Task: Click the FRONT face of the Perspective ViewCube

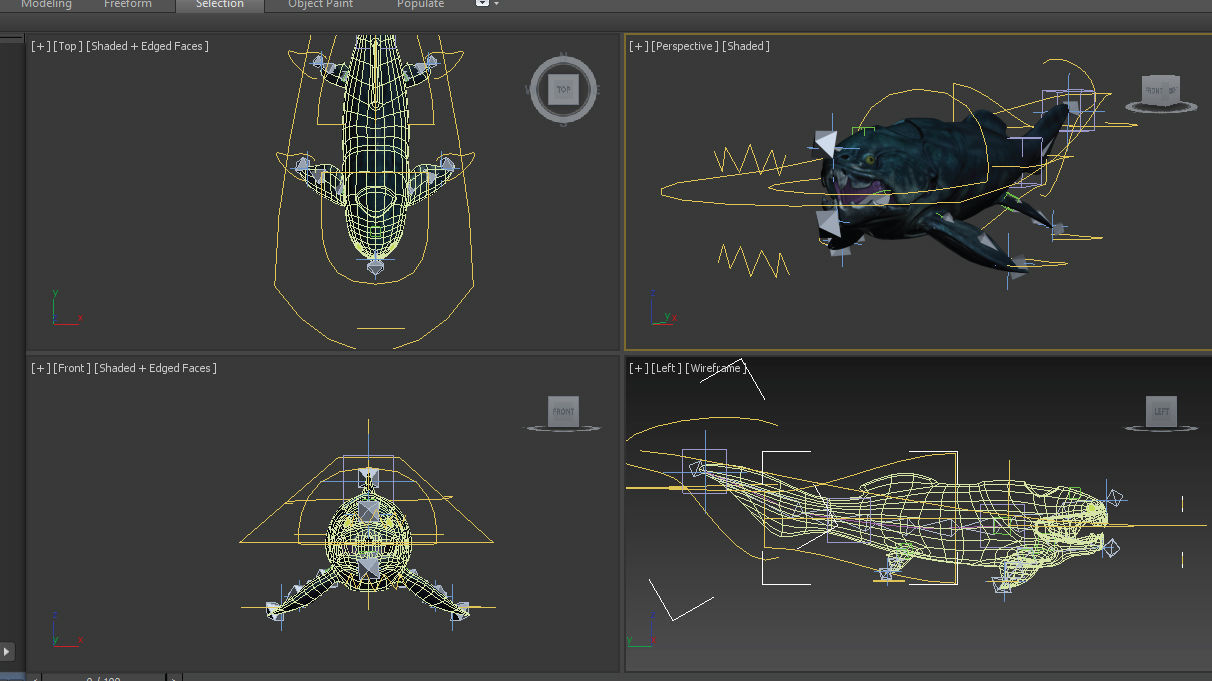Action: (1154, 90)
